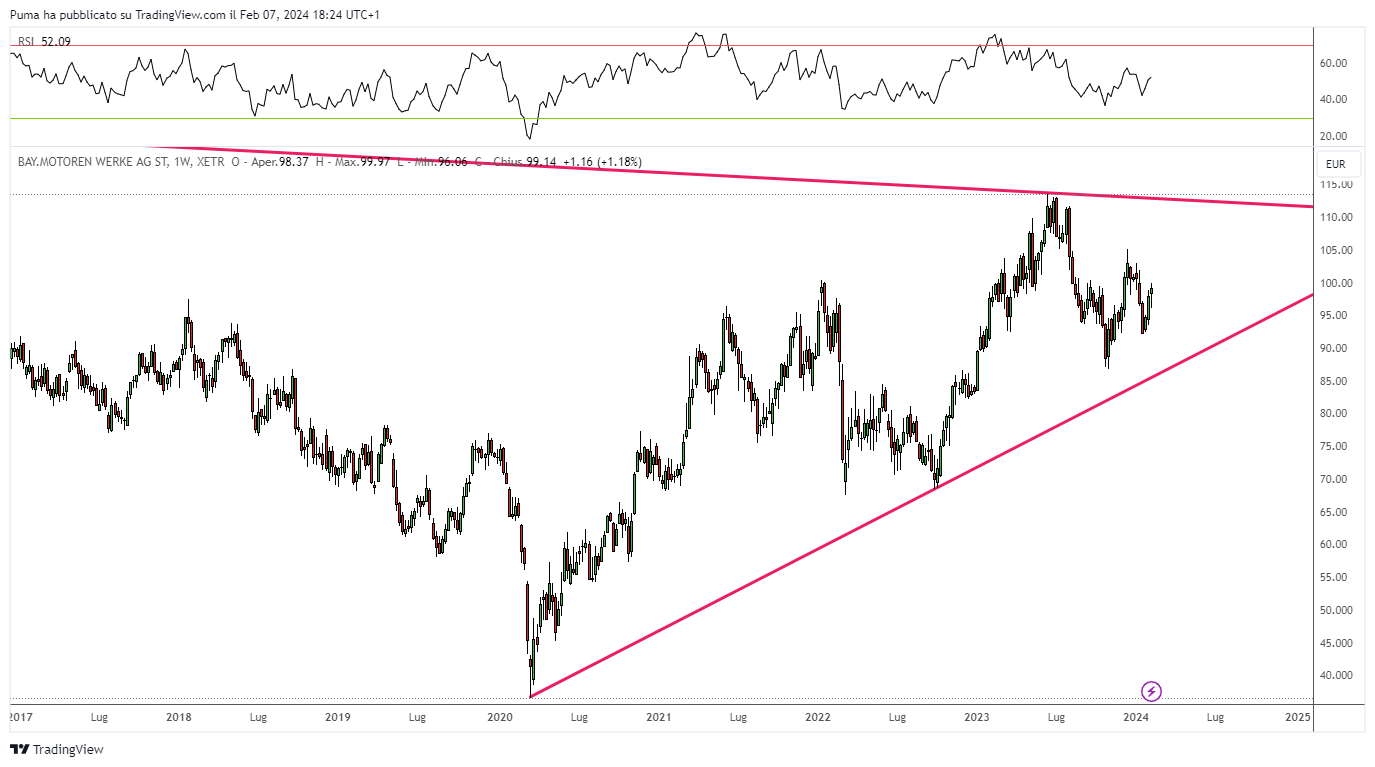Click the 100.00 price axis label

pos(1337,283)
